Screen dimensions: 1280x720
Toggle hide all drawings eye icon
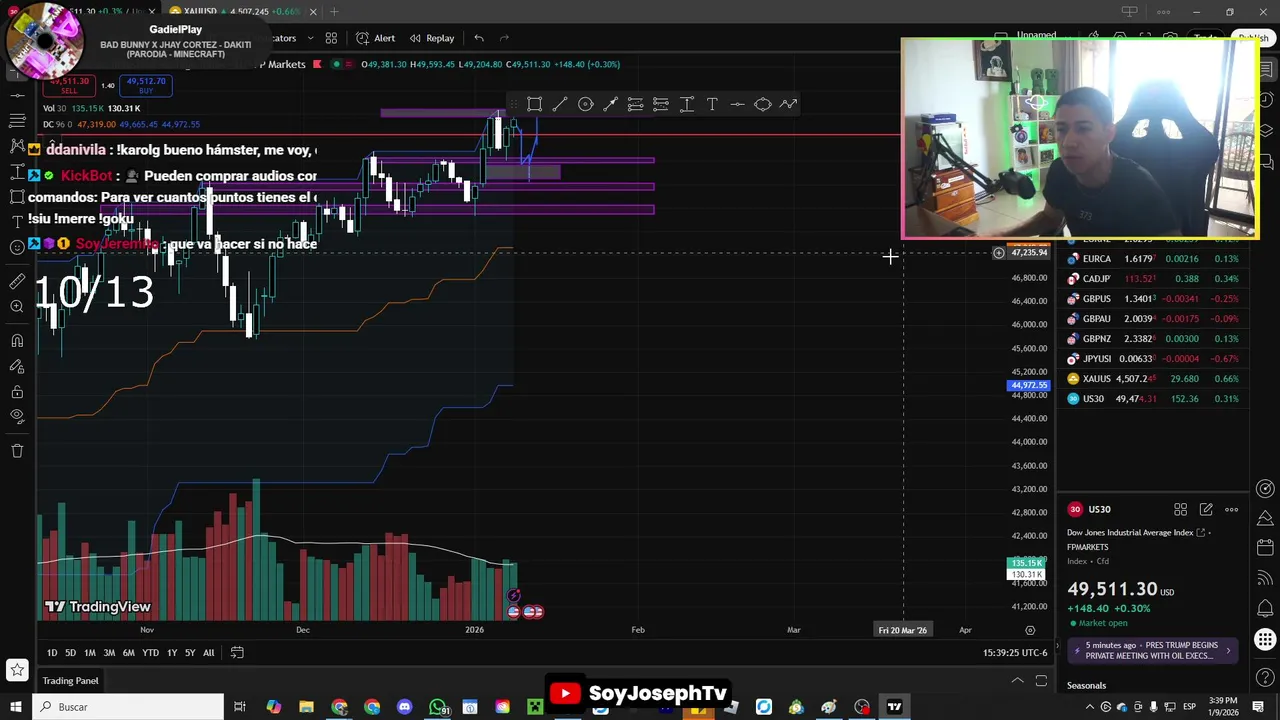click(x=17, y=417)
